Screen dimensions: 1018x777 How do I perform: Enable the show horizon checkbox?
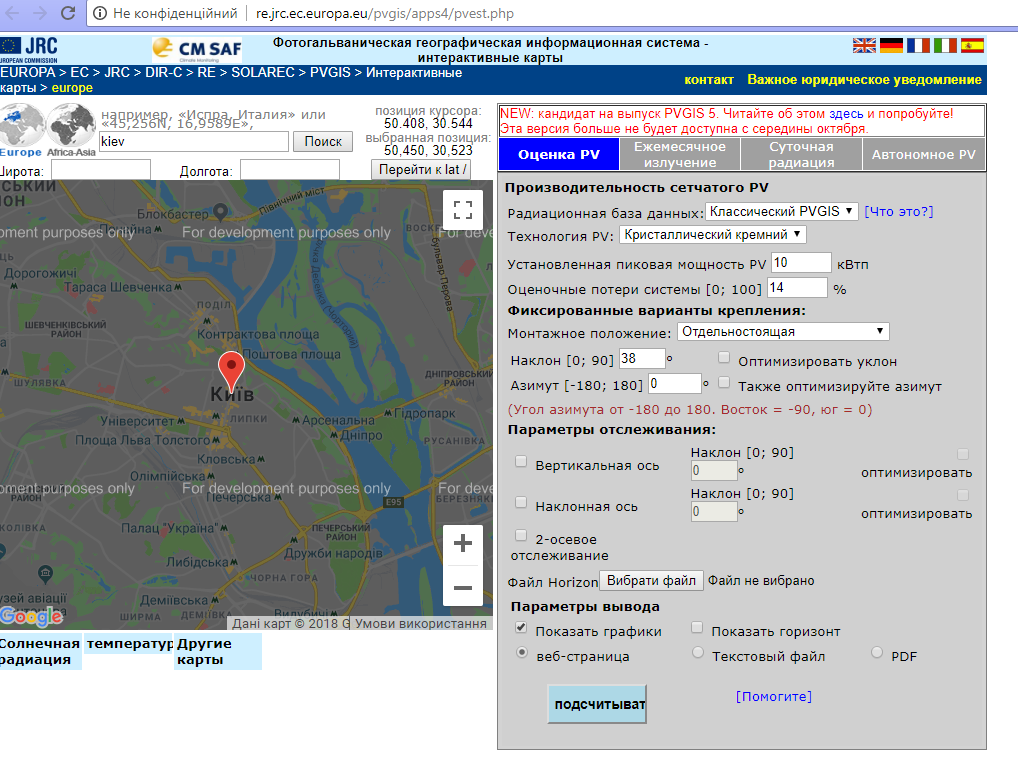point(697,628)
